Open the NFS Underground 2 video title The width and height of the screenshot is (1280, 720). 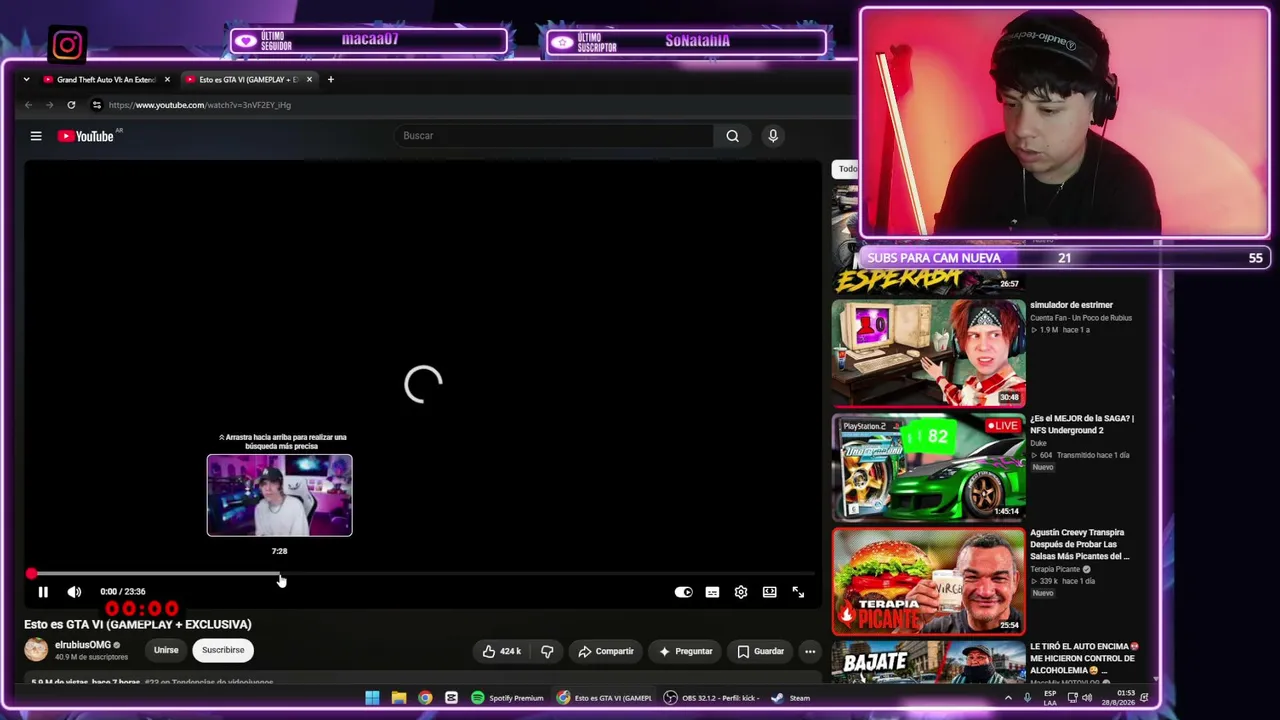[x=1082, y=424]
